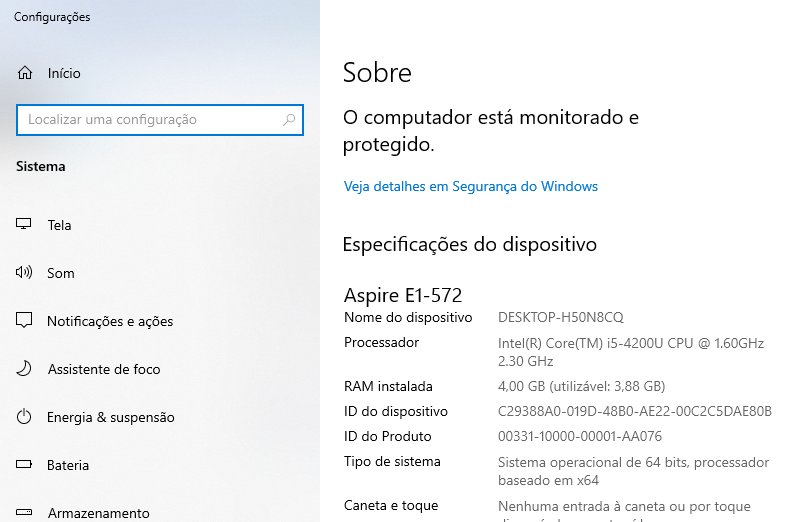Screen dimensions: 796x522
Task: Click the Armazenamento drive icon
Action: 24,512
